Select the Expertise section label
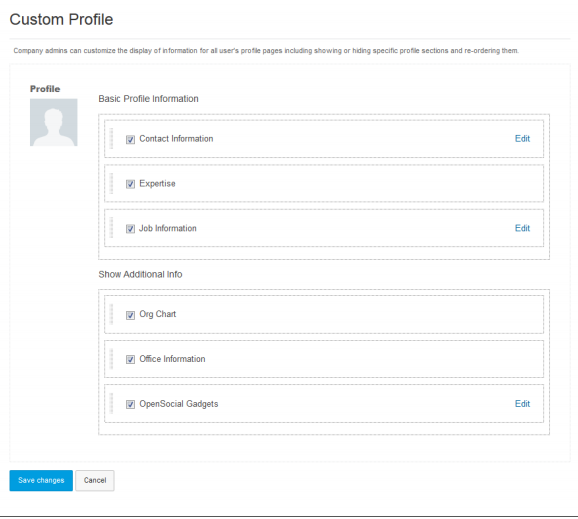 point(157,184)
